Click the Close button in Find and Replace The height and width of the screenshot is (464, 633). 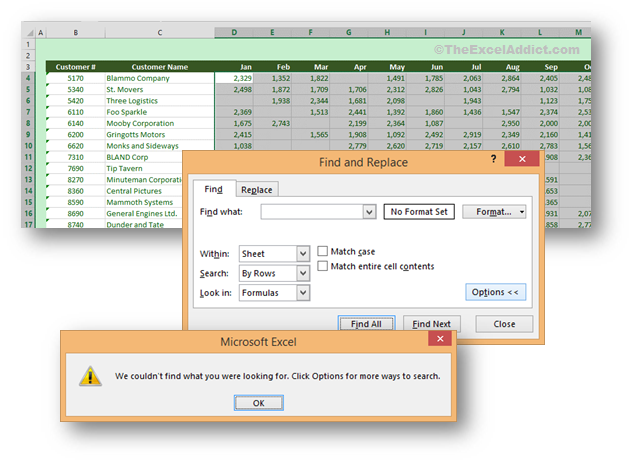(504, 324)
